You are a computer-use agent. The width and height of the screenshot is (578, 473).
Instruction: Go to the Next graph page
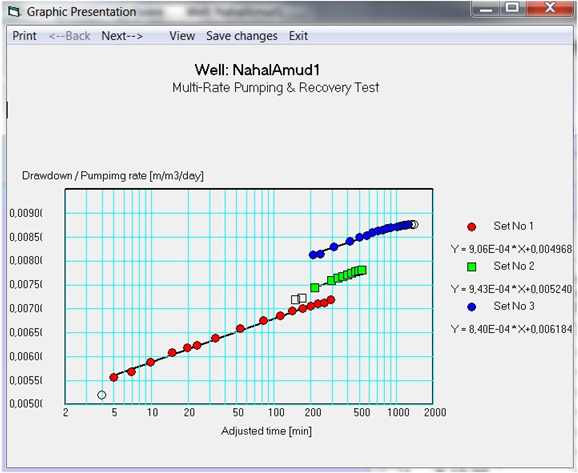pyautogui.click(x=122, y=36)
